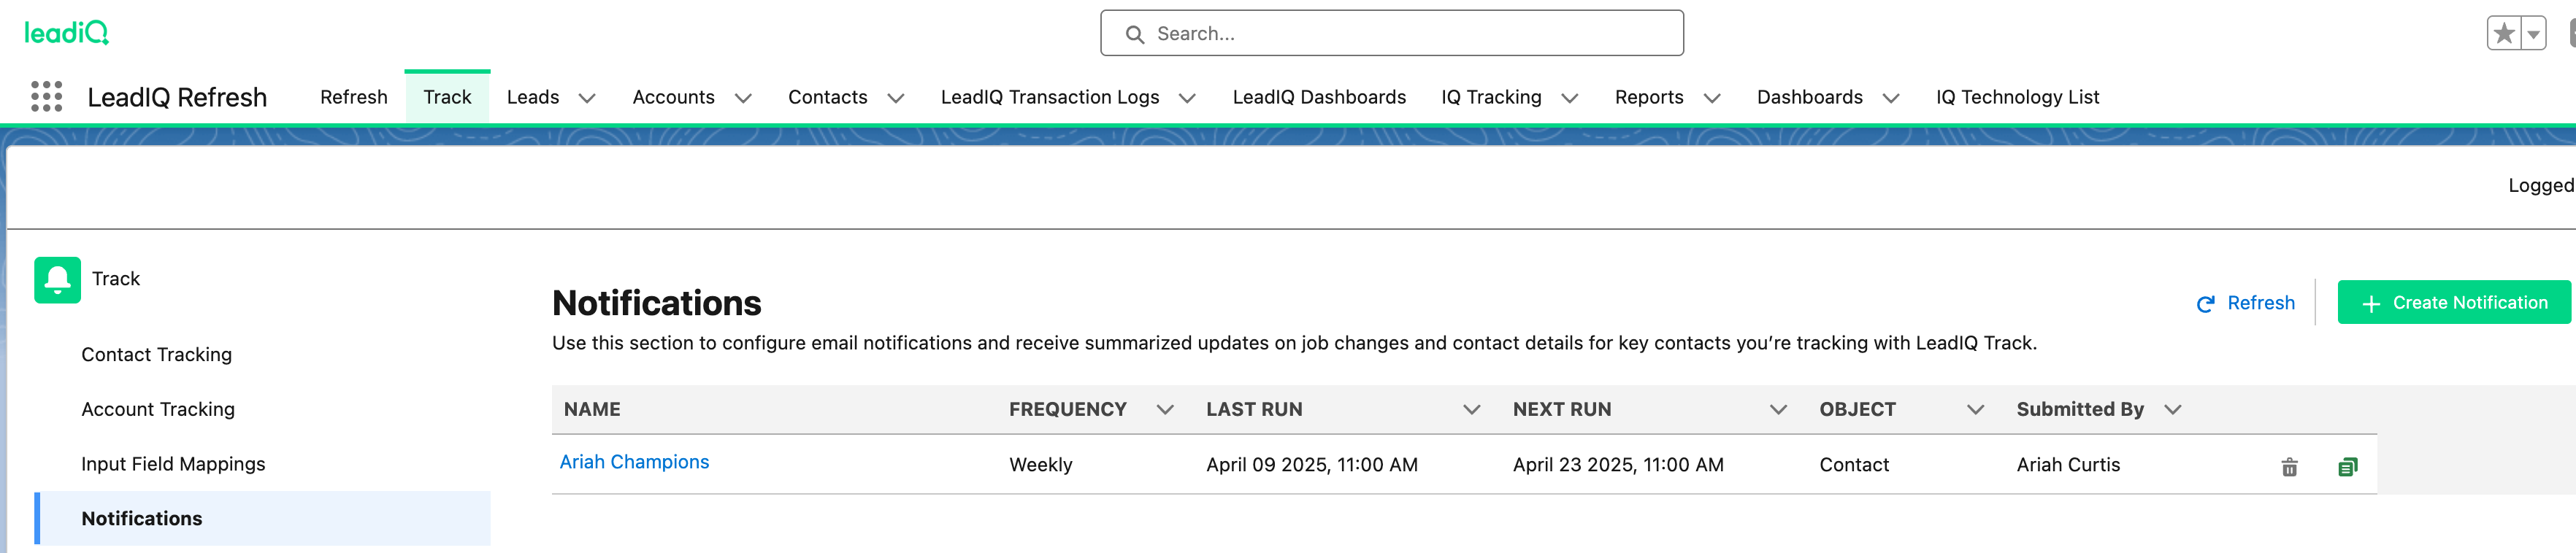Click the favorites star icon
The height and width of the screenshot is (553, 2576).
(2503, 34)
